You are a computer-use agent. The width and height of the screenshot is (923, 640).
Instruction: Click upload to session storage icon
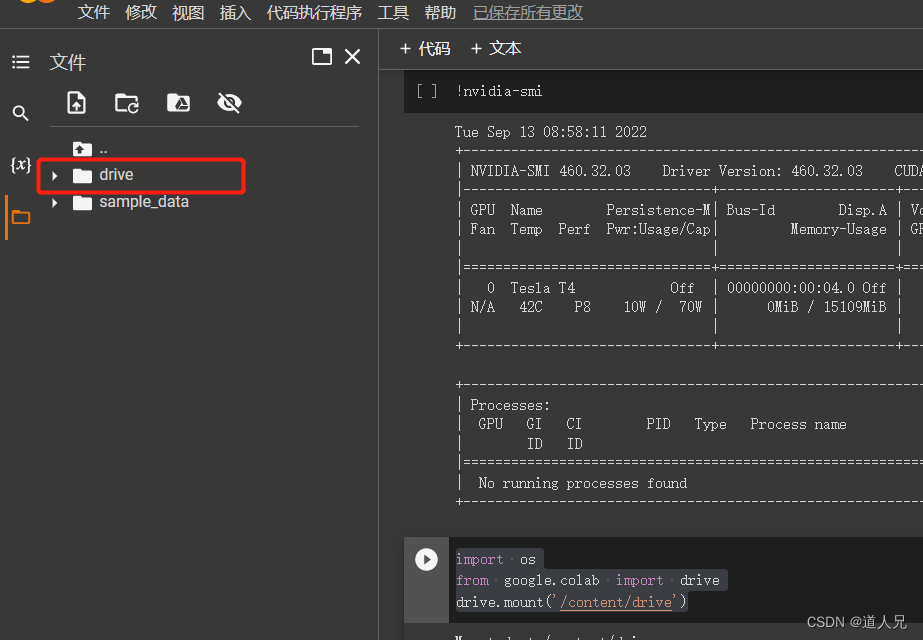click(77, 103)
